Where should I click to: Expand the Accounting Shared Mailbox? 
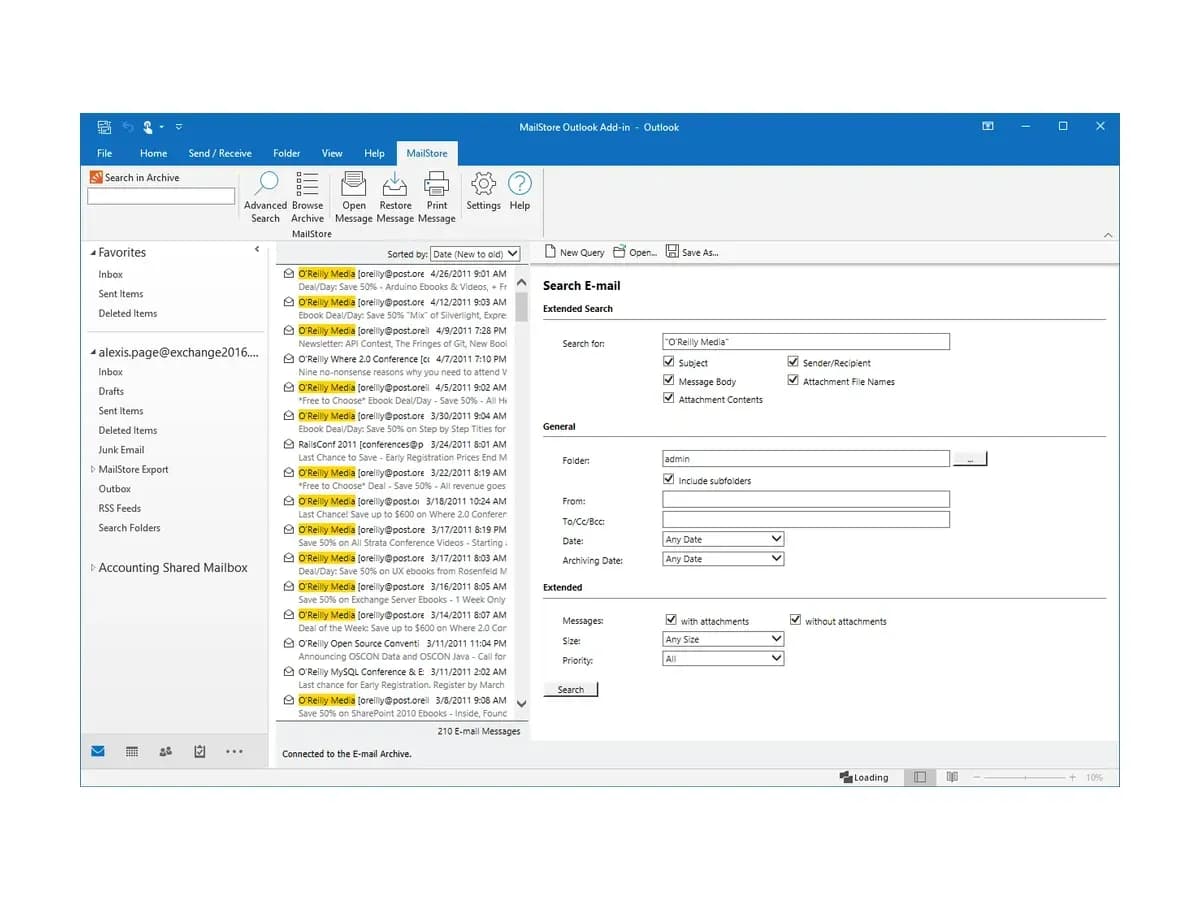pyautogui.click(x=93, y=568)
